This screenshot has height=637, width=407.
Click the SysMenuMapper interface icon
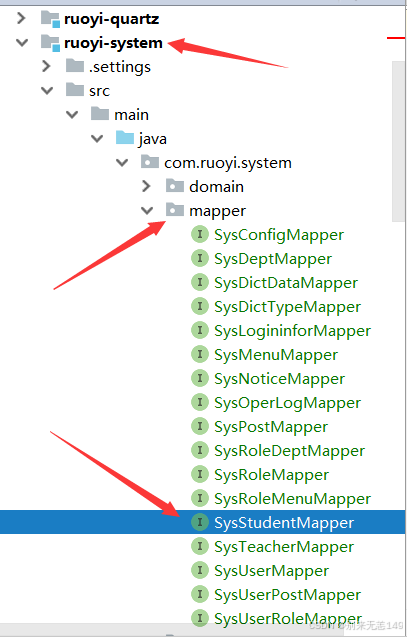(200, 354)
